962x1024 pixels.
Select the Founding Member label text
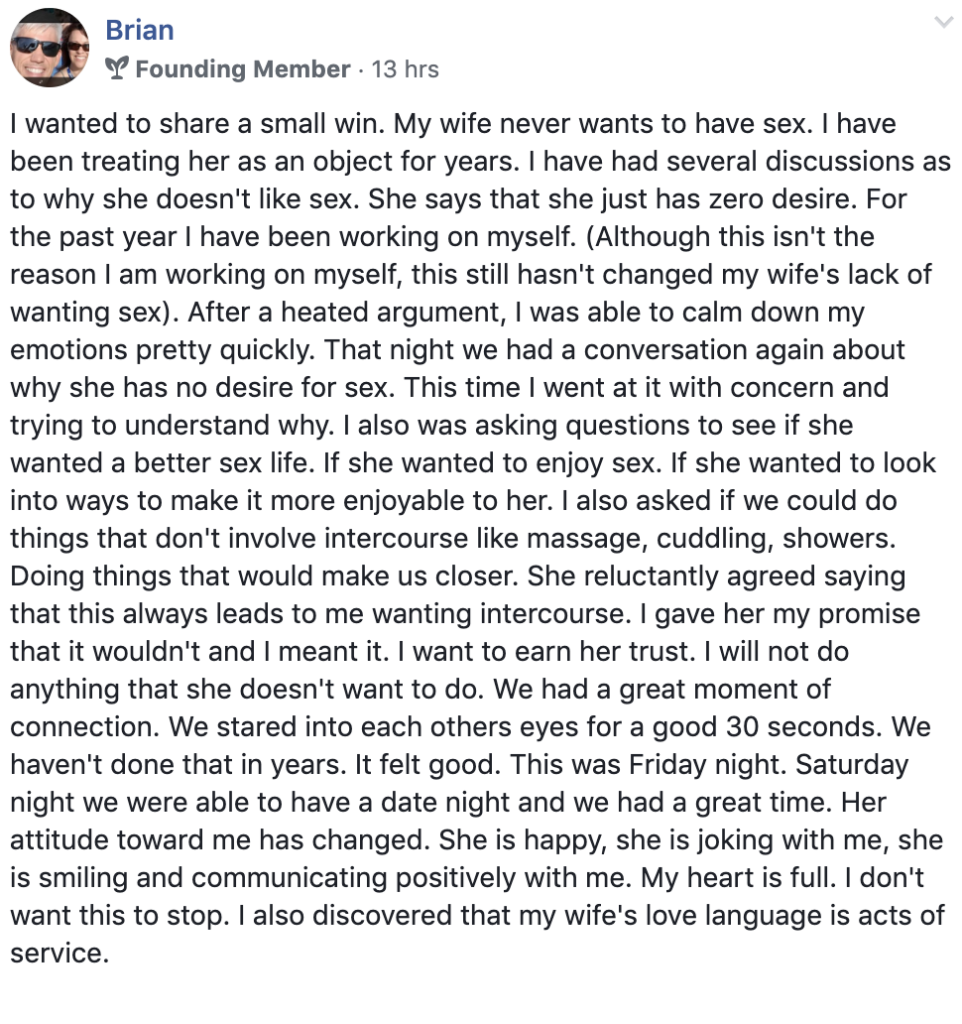click(x=243, y=69)
